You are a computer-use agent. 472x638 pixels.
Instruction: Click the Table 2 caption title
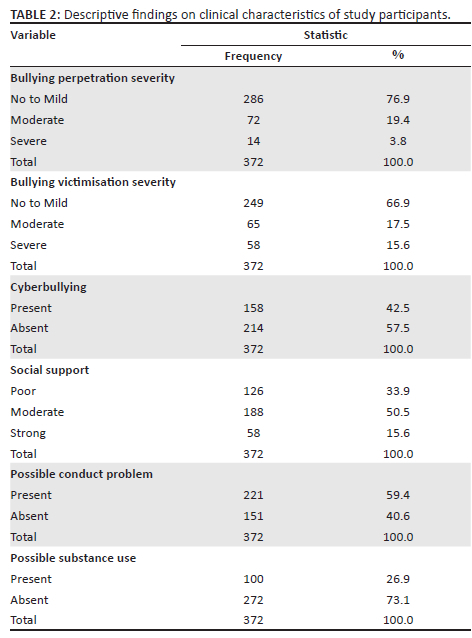tap(230, 15)
